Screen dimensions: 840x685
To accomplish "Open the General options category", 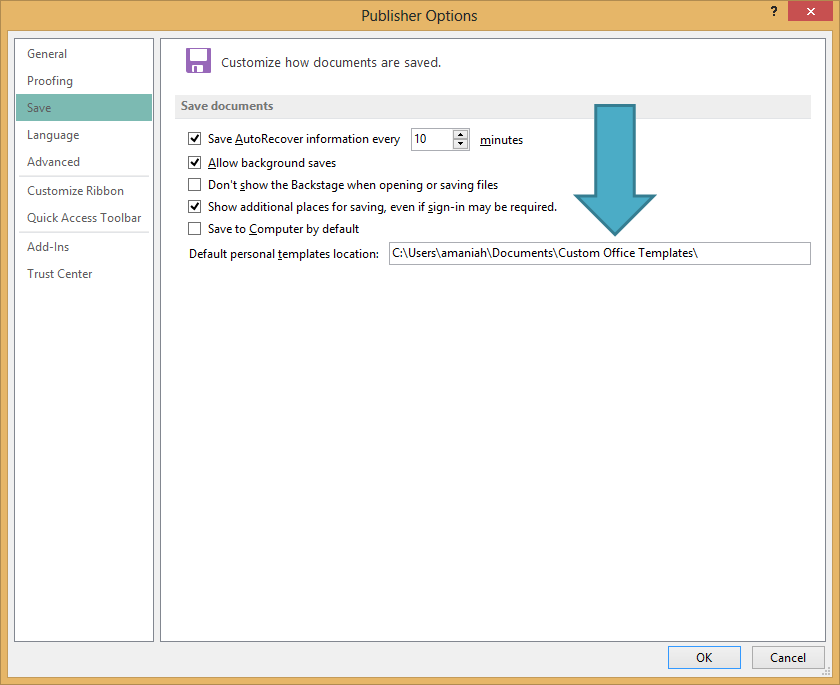I will tap(47, 54).
